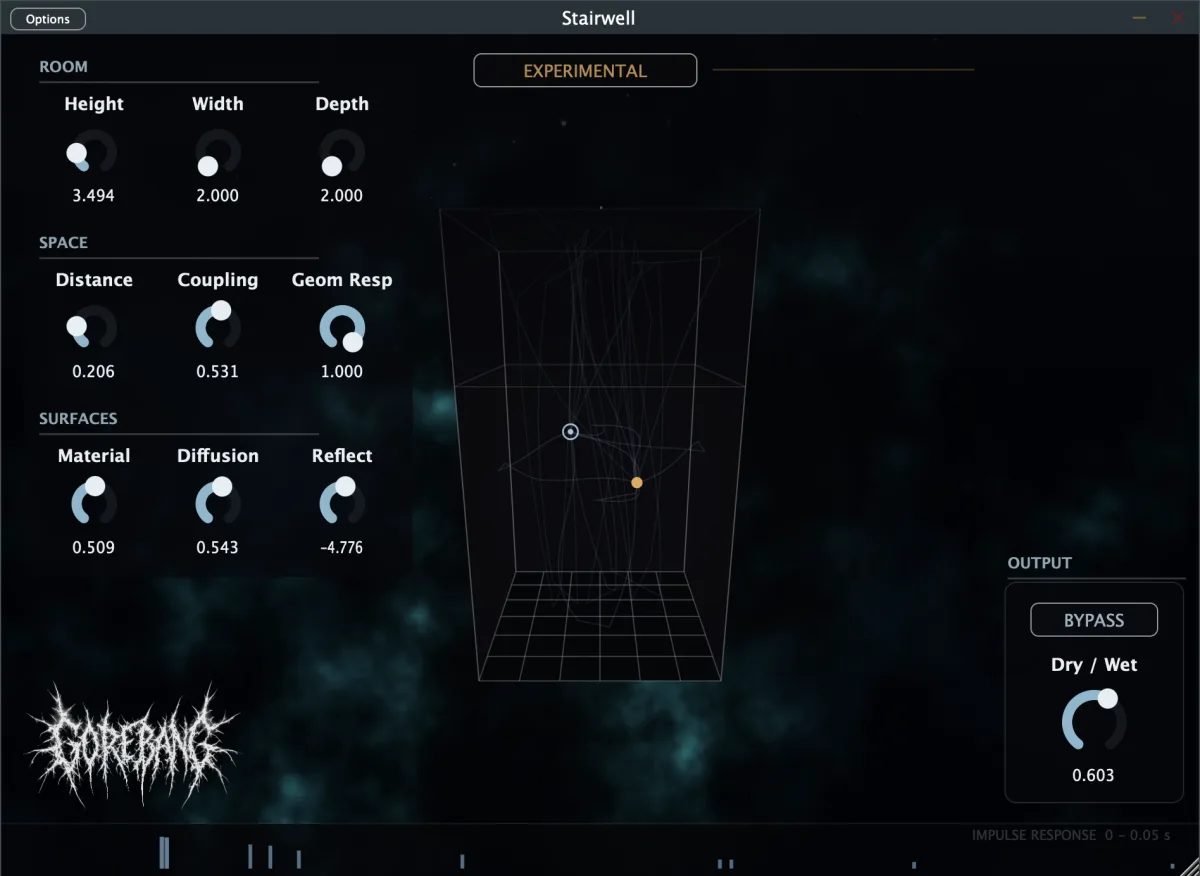
Task: Click the Width knob
Action: [x=218, y=153]
